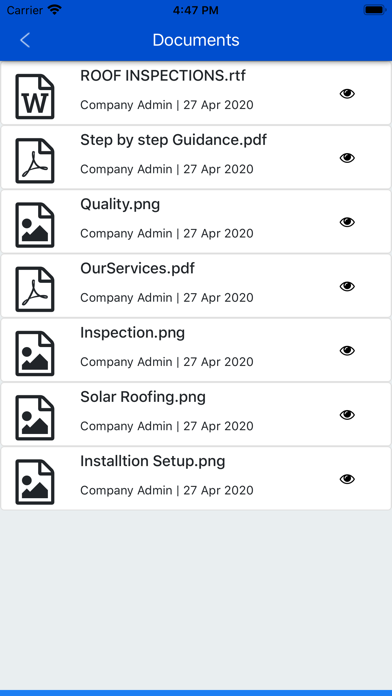The width and height of the screenshot is (392, 696).
Task: Click the Documents header title
Action: (x=196, y=40)
